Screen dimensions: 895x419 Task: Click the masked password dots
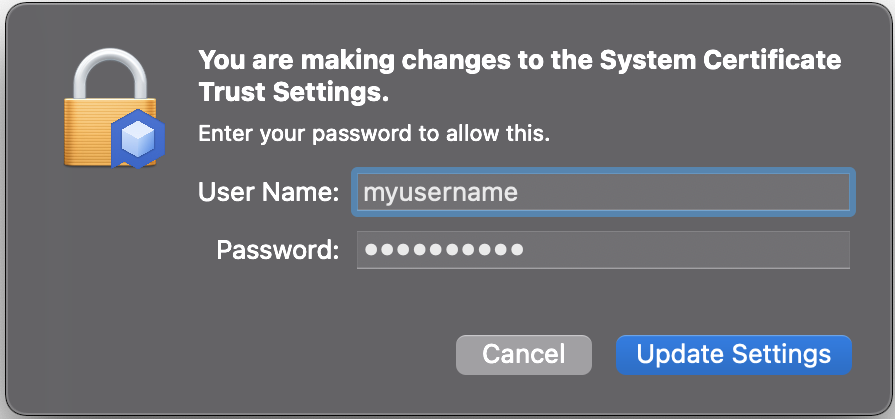point(444,249)
